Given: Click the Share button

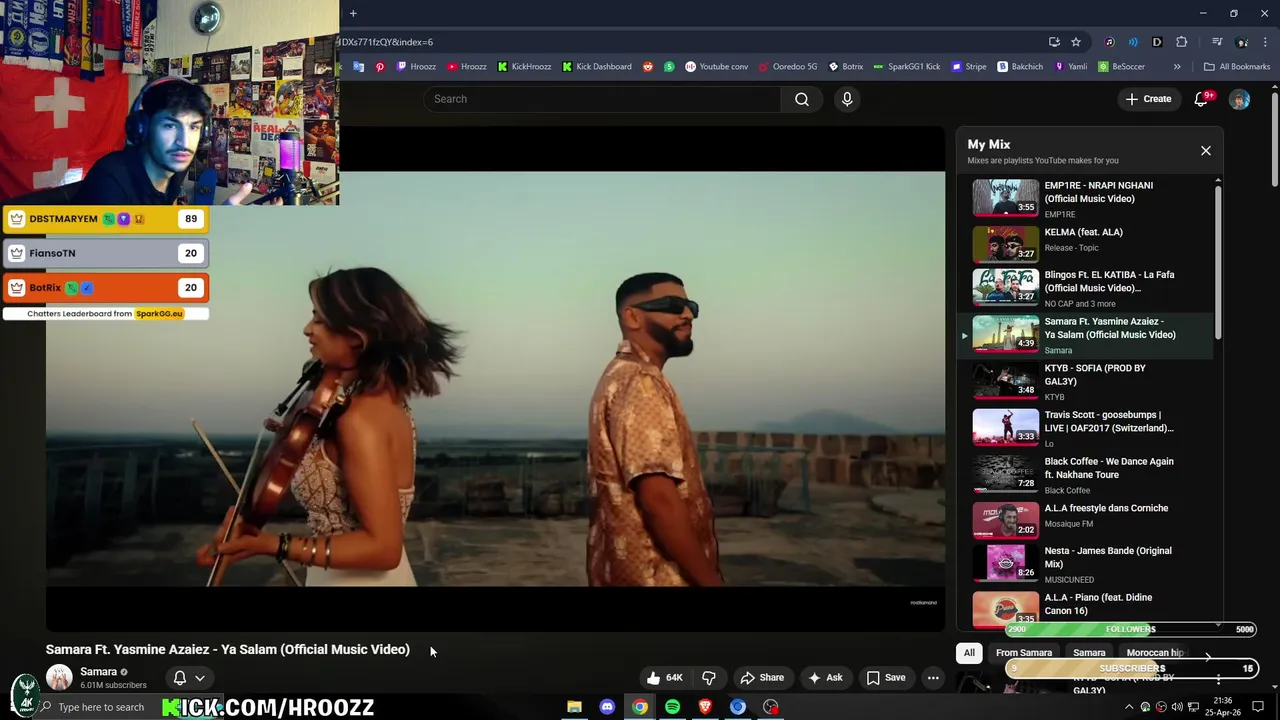Looking at the screenshot, I should [x=762, y=677].
